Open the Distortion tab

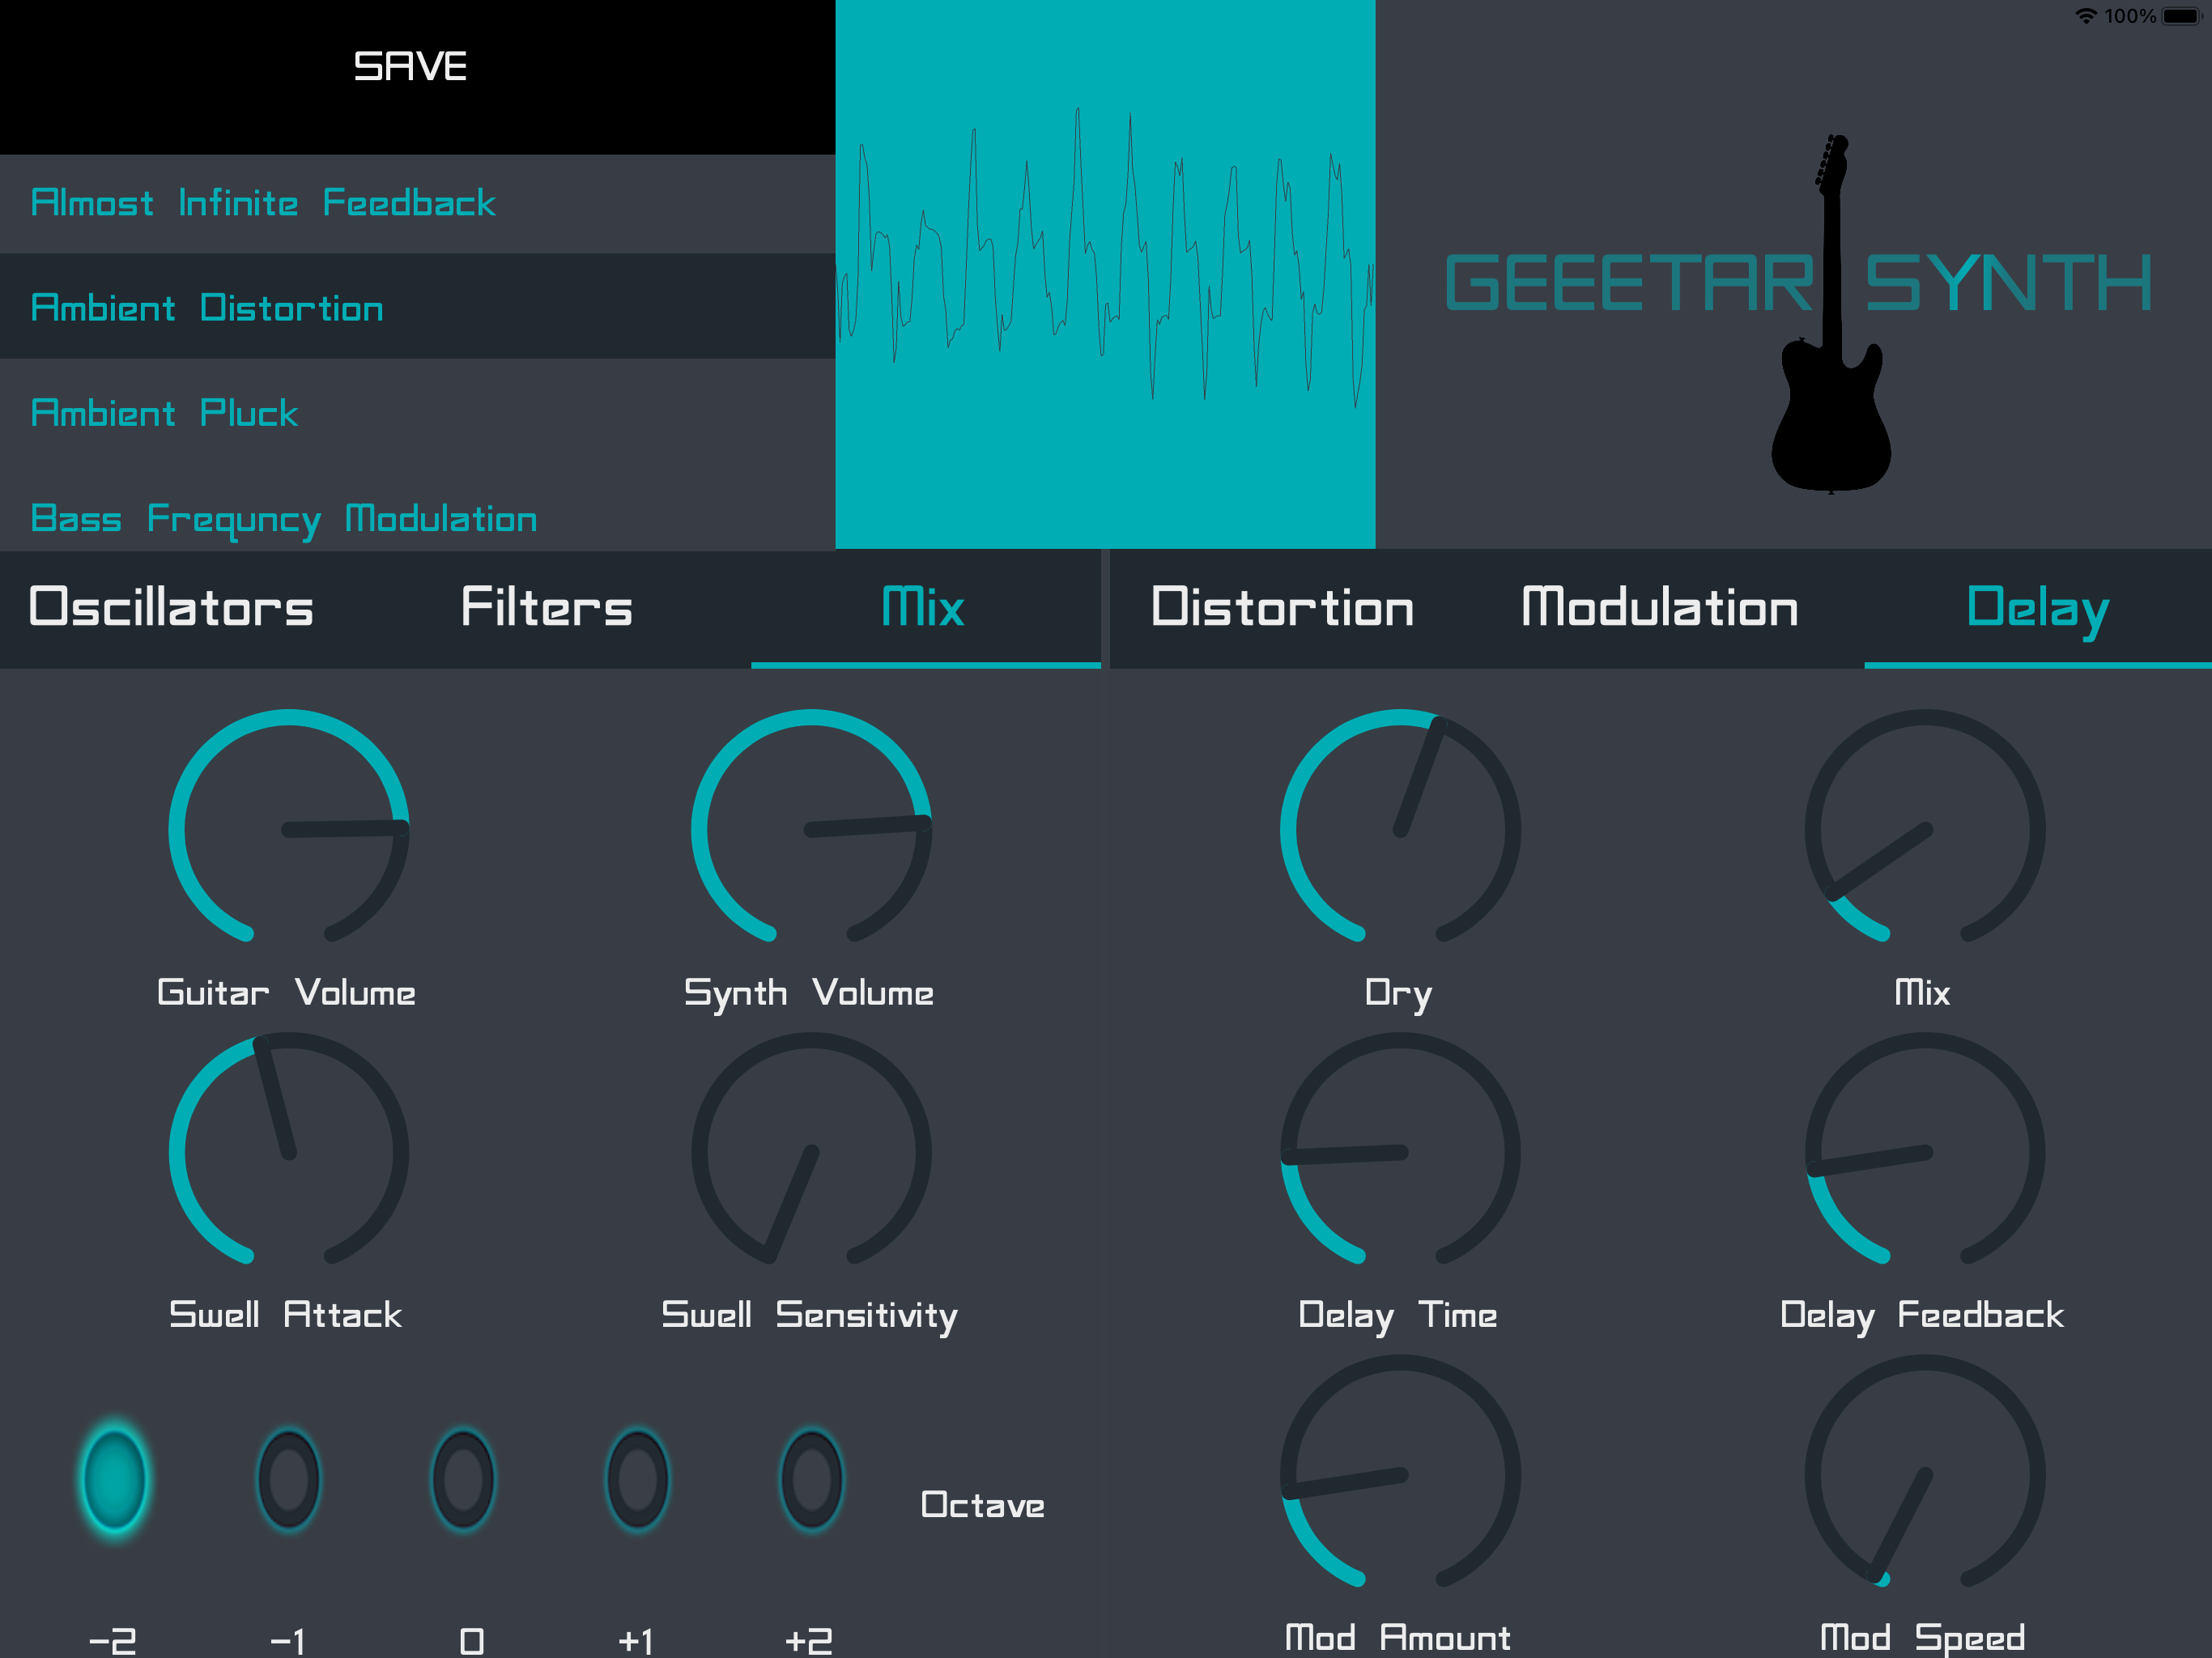point(1282,608)
